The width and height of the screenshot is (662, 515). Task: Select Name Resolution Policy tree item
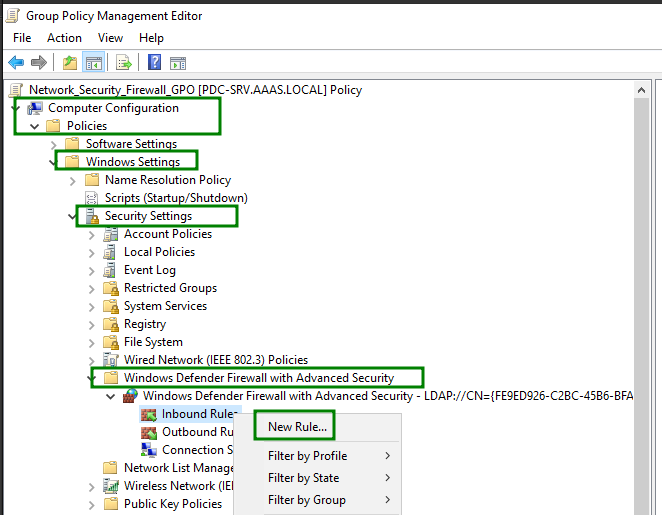[x=168, y=180]
